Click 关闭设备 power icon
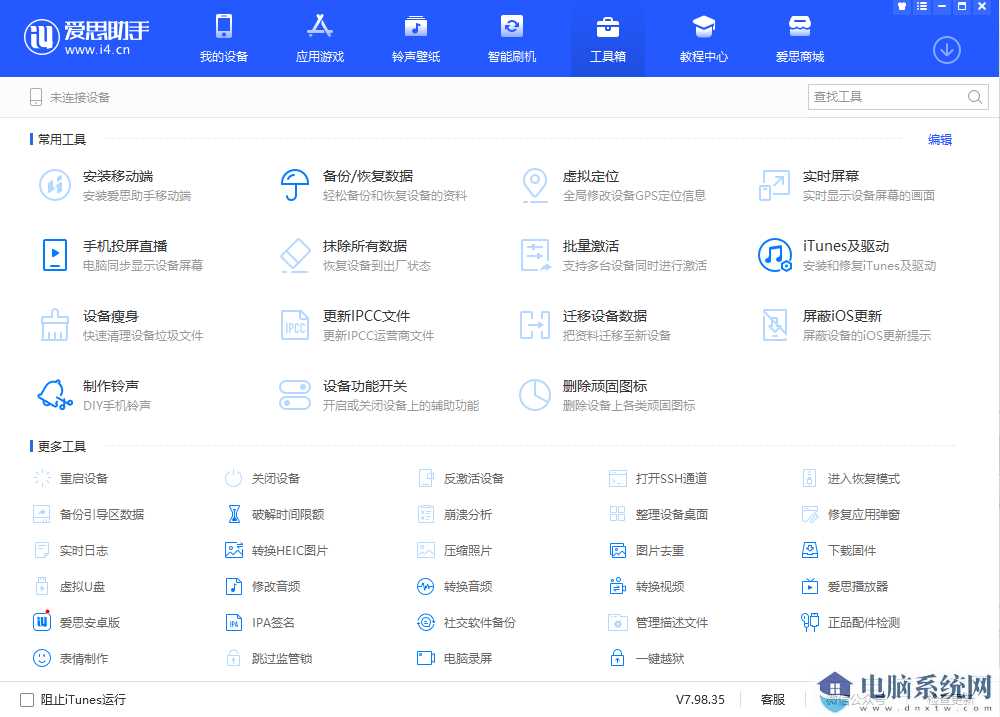Image resolution: width=1000 pixels, height=717 pixels. [233, 478]
